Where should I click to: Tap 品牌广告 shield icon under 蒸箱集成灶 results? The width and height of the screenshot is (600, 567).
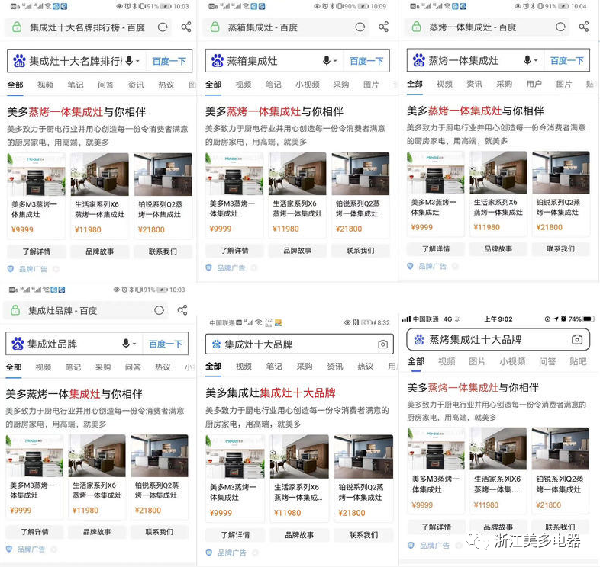pos(209,268)
